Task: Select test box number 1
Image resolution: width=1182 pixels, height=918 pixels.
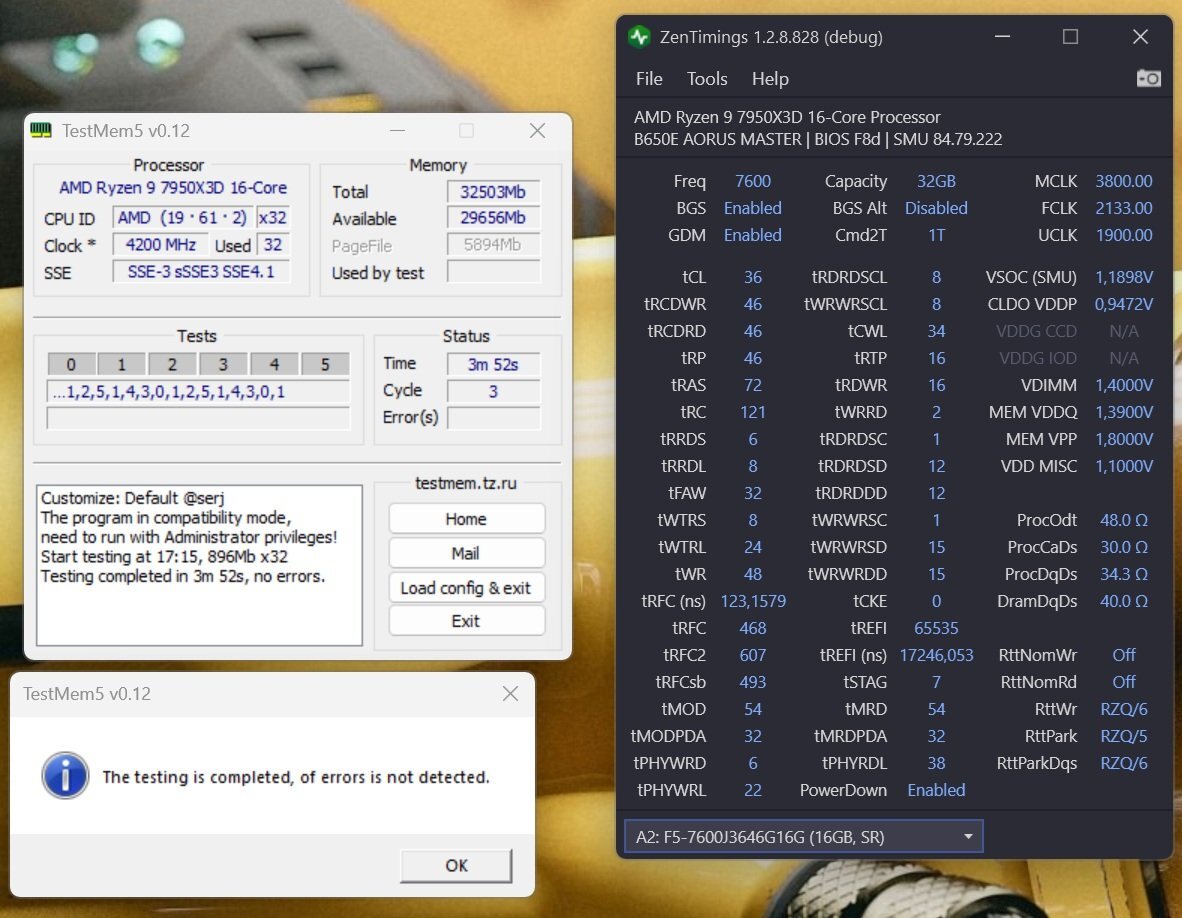Action: (122, 364)
